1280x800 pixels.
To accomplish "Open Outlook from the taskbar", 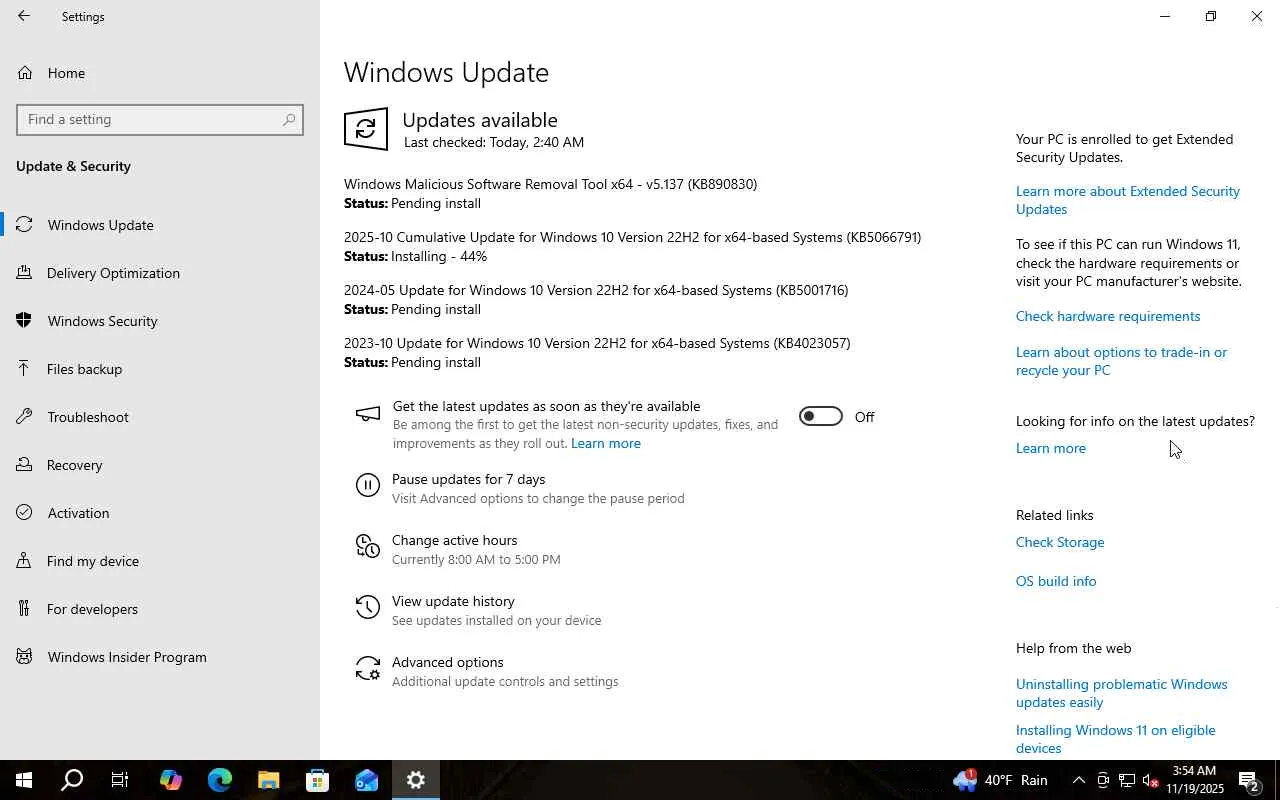I will pos(367,780).
